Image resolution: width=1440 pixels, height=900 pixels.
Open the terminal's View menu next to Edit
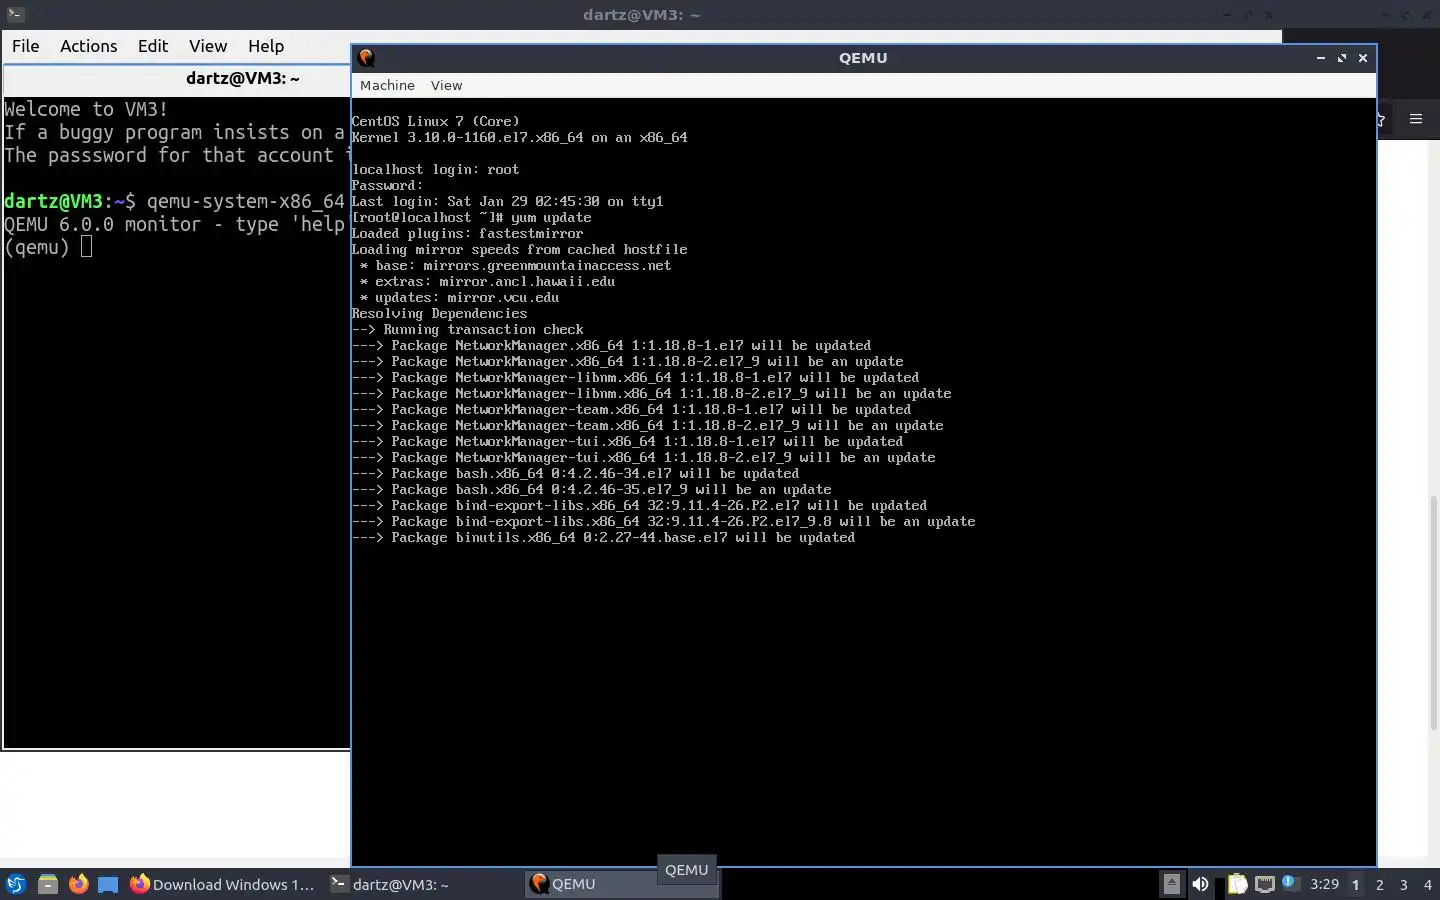point(208,46)
